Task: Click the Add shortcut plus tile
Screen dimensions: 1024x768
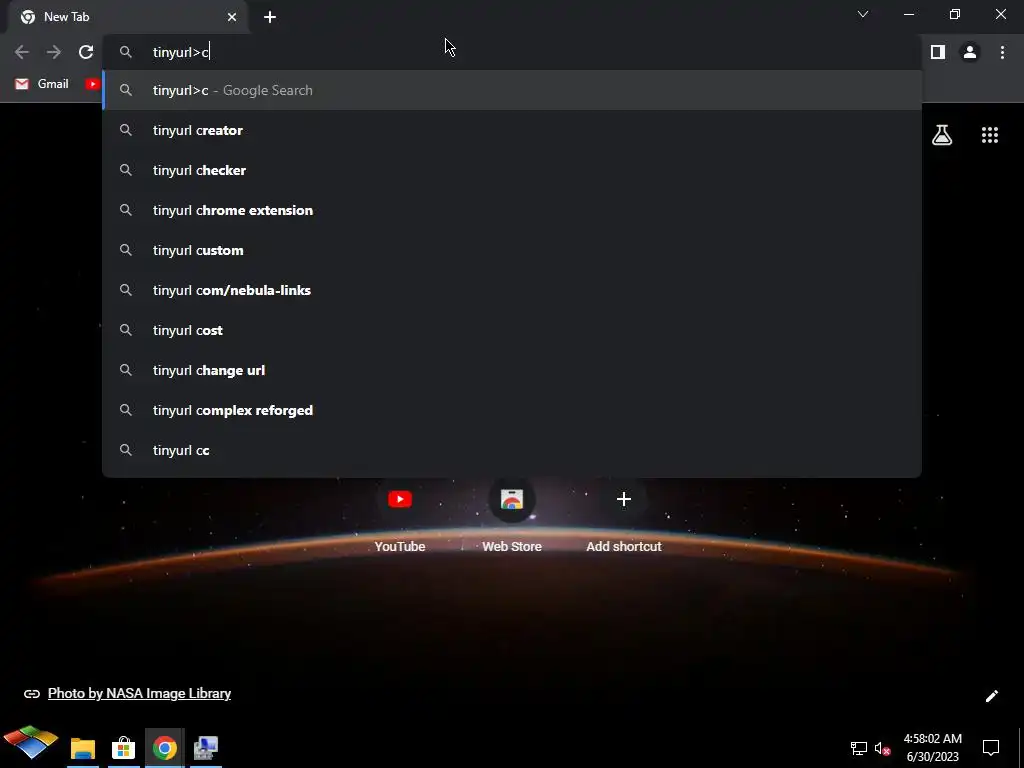Action: [x=624, y=516]
